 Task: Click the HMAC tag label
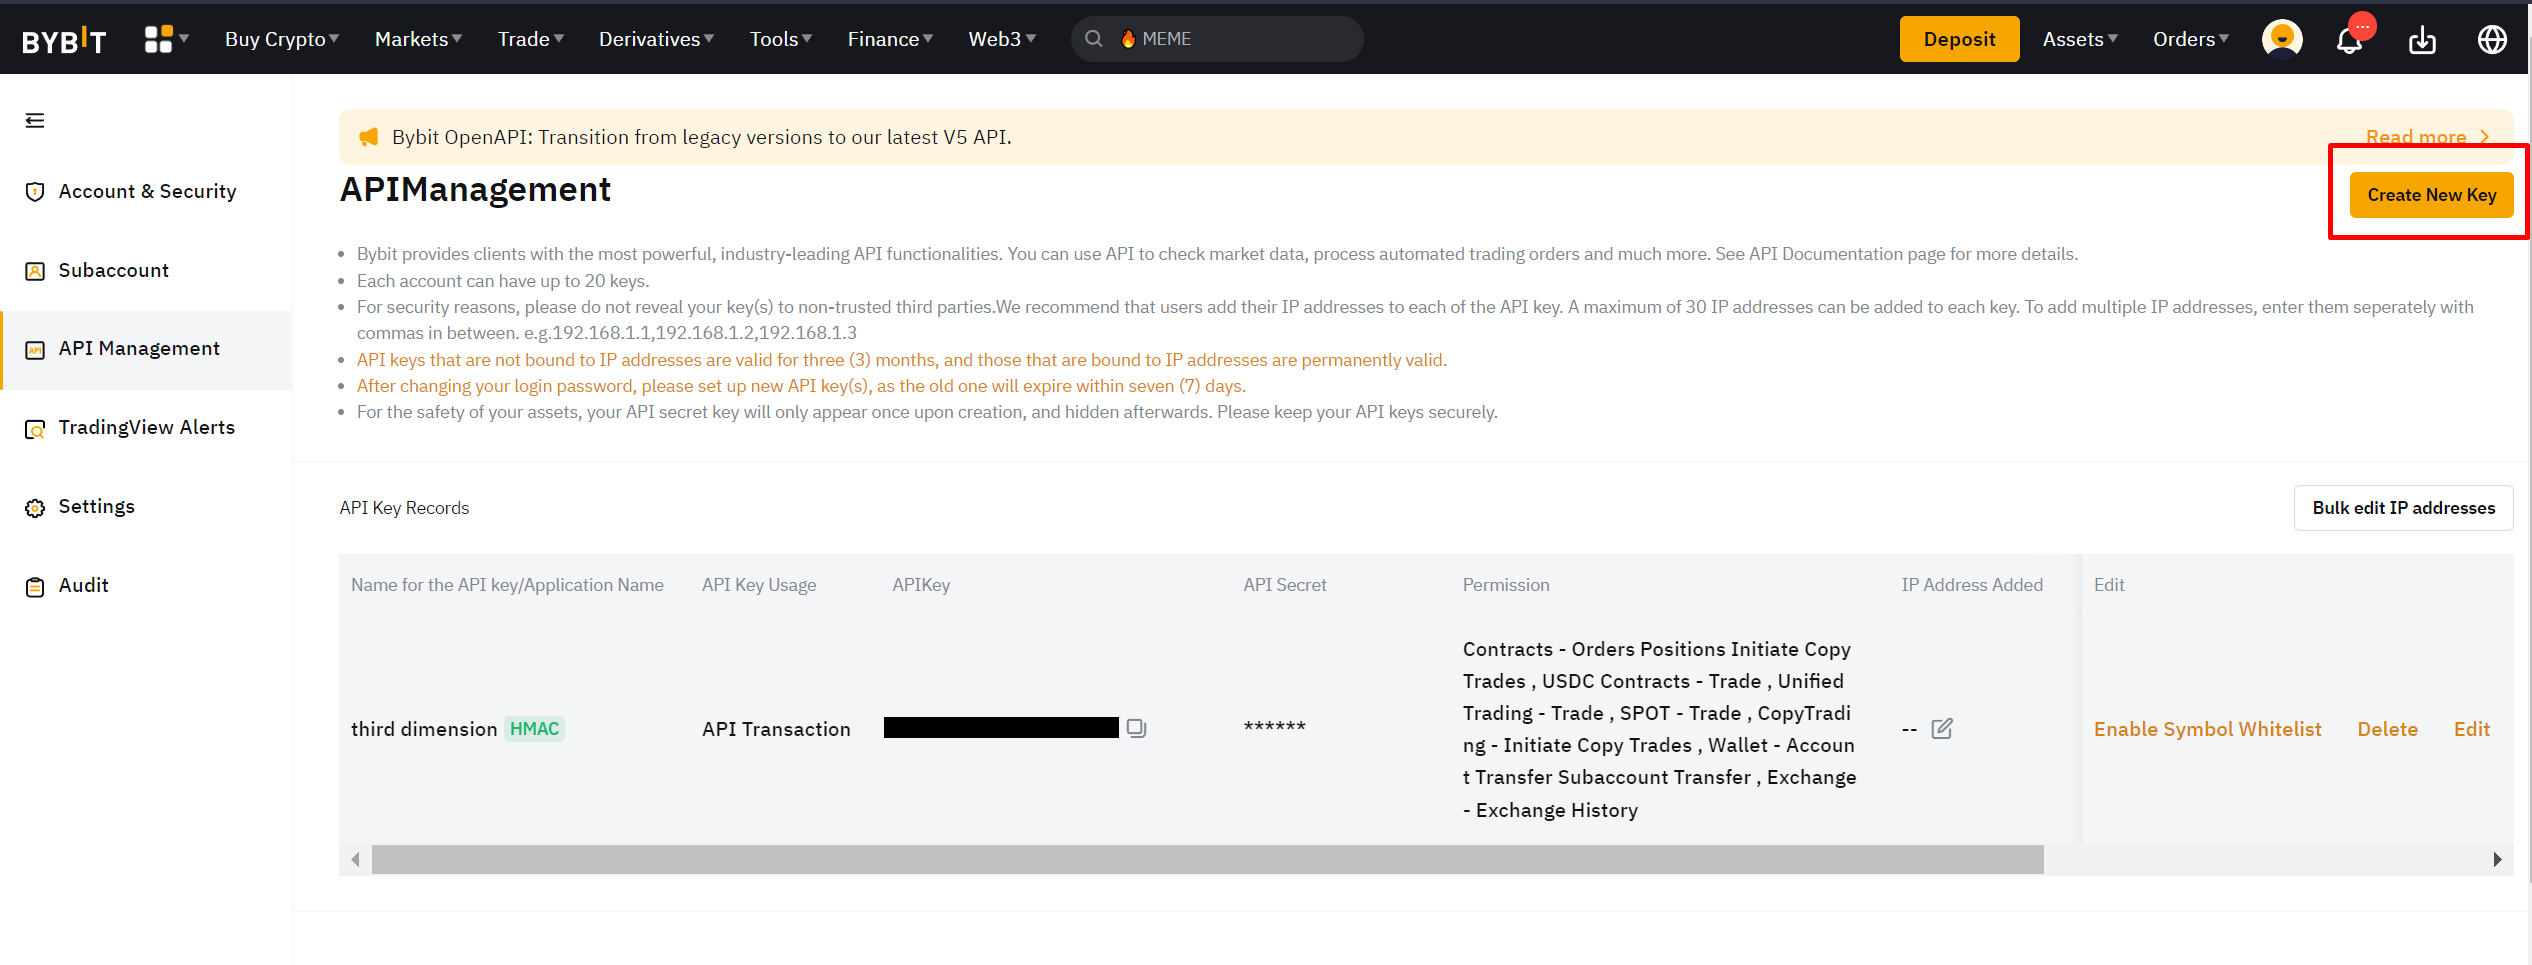534,729
